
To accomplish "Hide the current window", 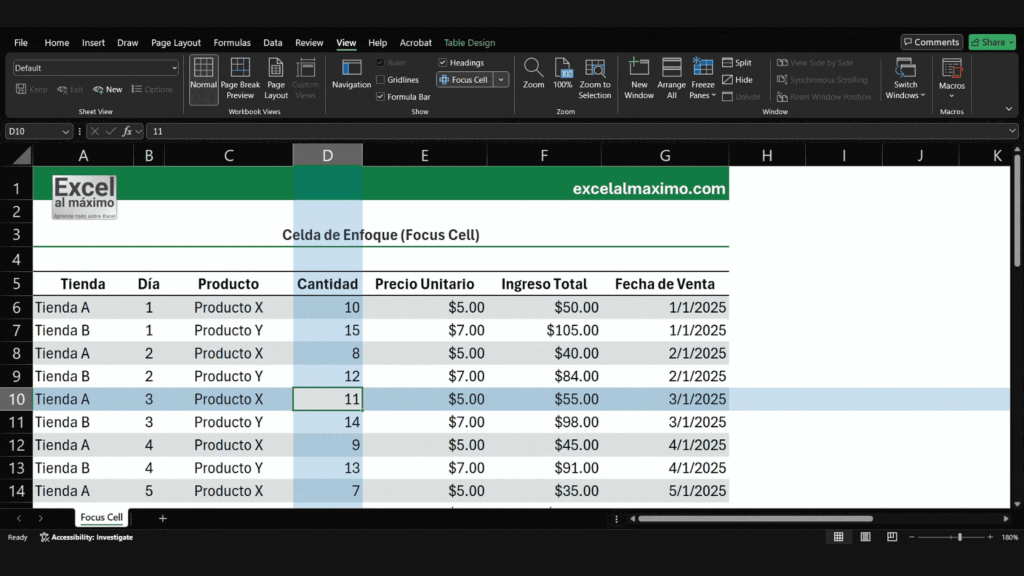I will point(737,80).
